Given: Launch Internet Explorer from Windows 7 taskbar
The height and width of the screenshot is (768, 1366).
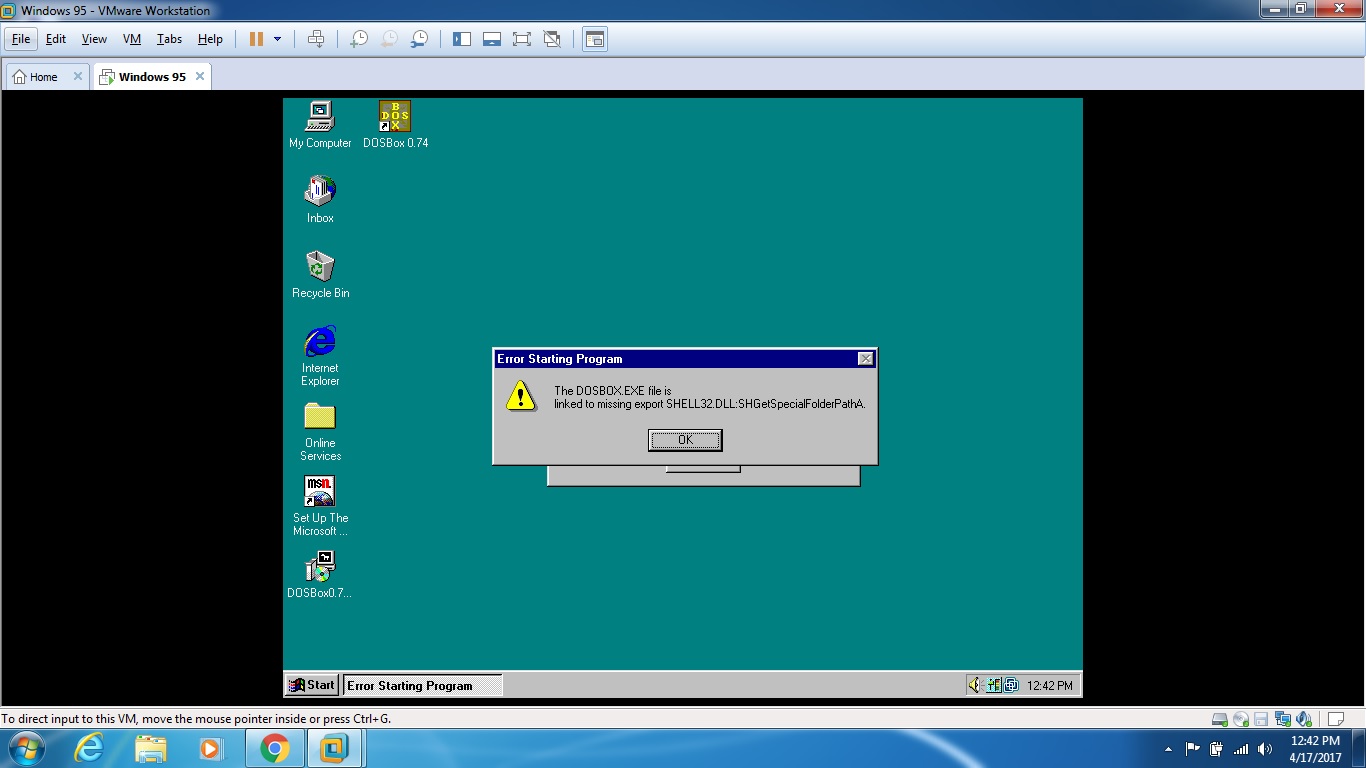Looking at the screenshot, I should [x=89, y=748].
